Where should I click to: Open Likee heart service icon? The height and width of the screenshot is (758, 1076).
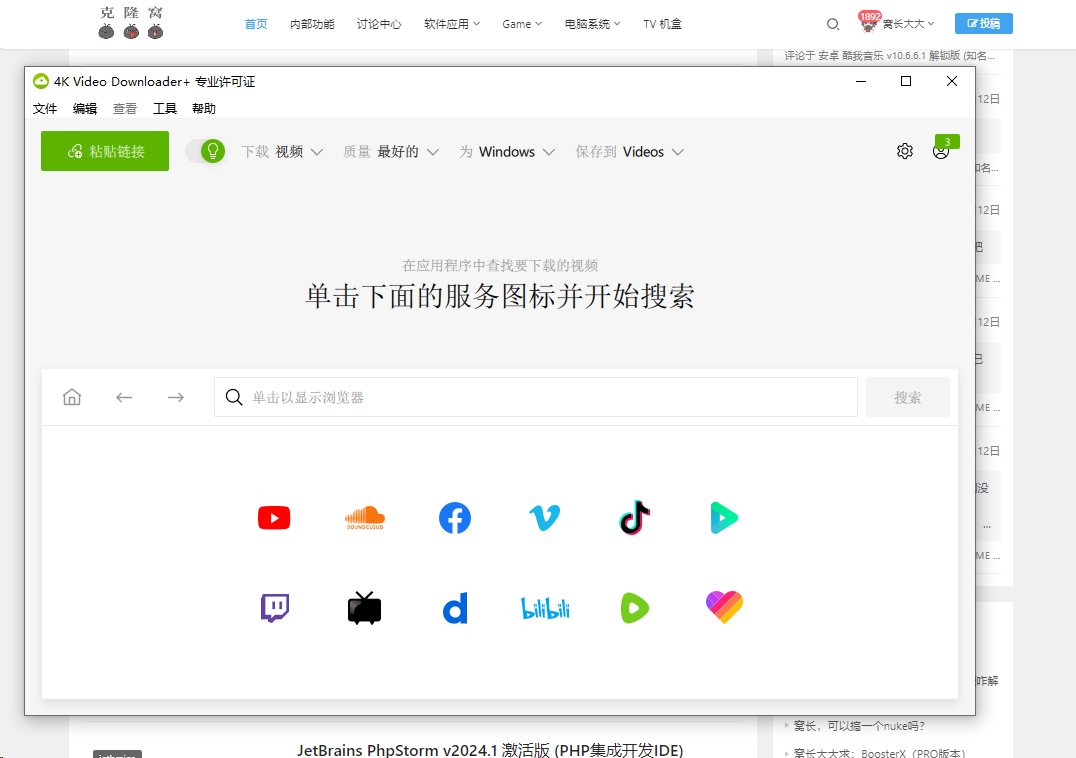point(724,607)
